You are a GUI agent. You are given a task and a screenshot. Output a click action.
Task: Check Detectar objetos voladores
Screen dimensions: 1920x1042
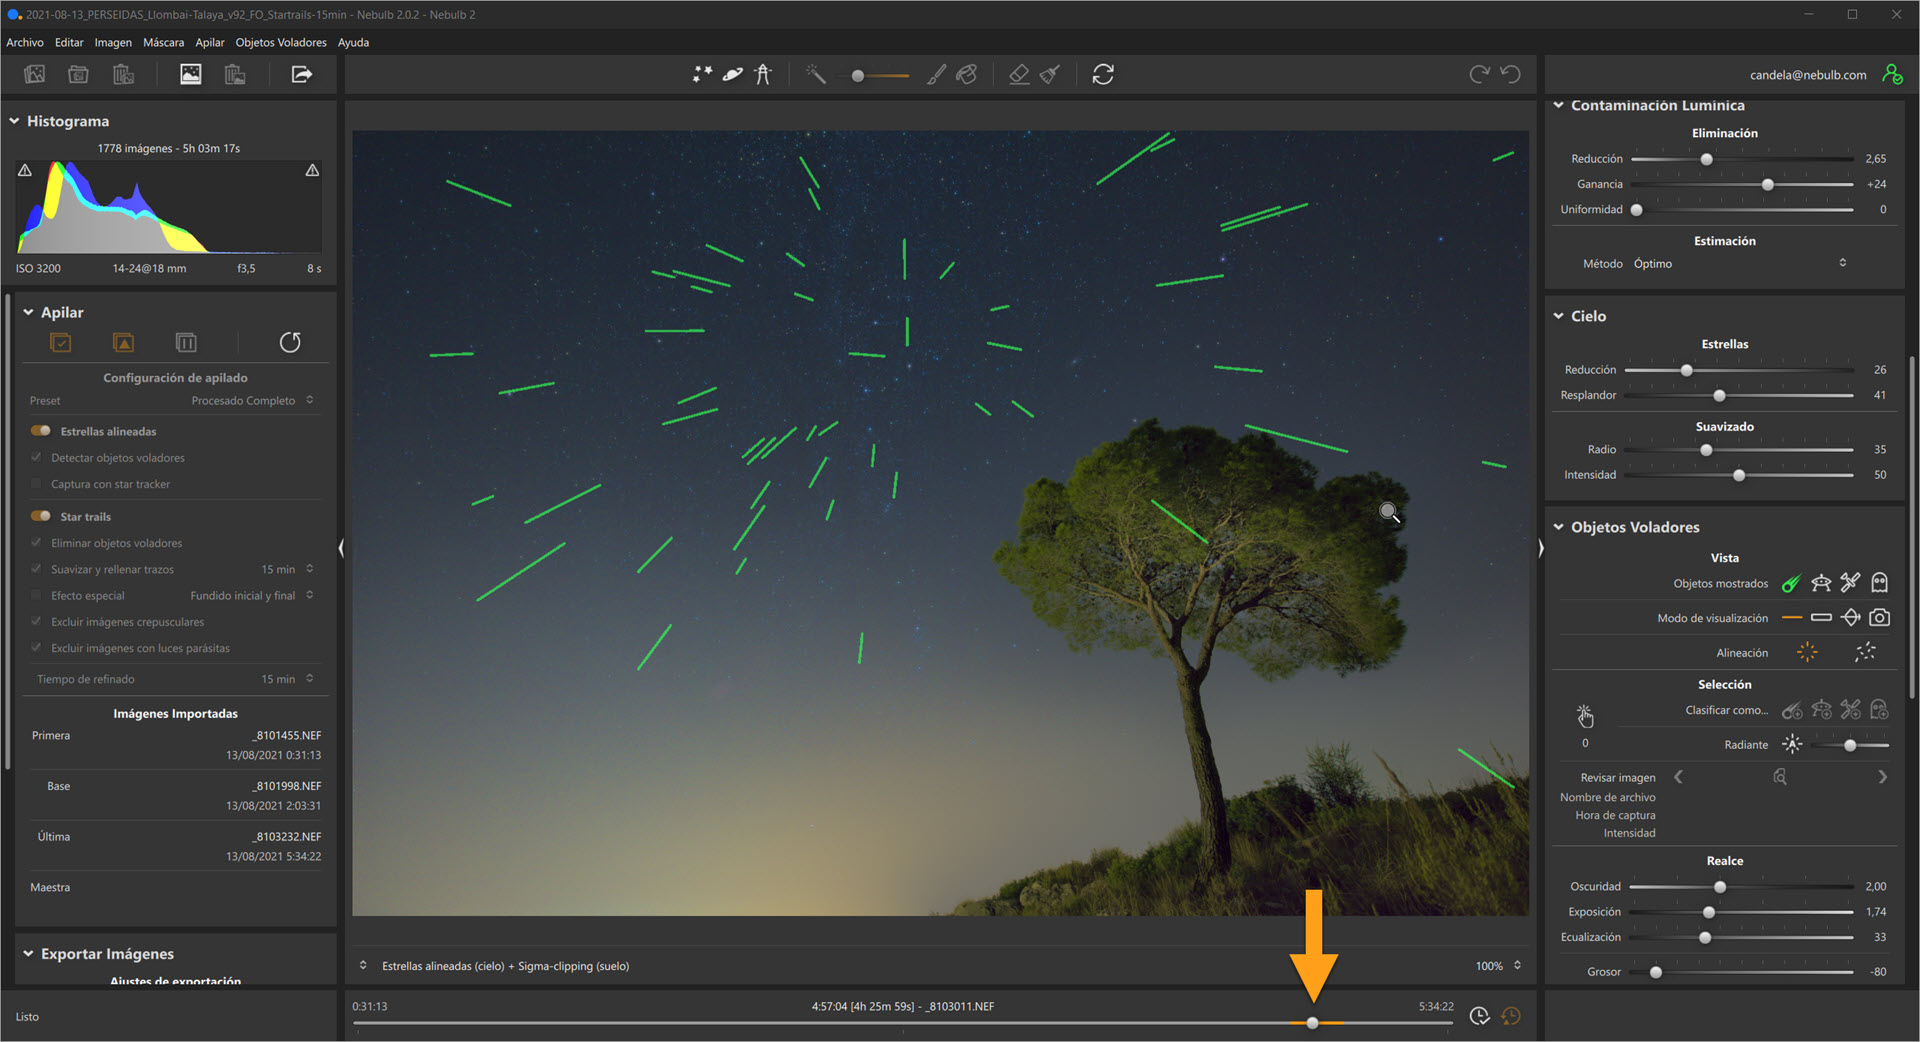coord(37,457)
